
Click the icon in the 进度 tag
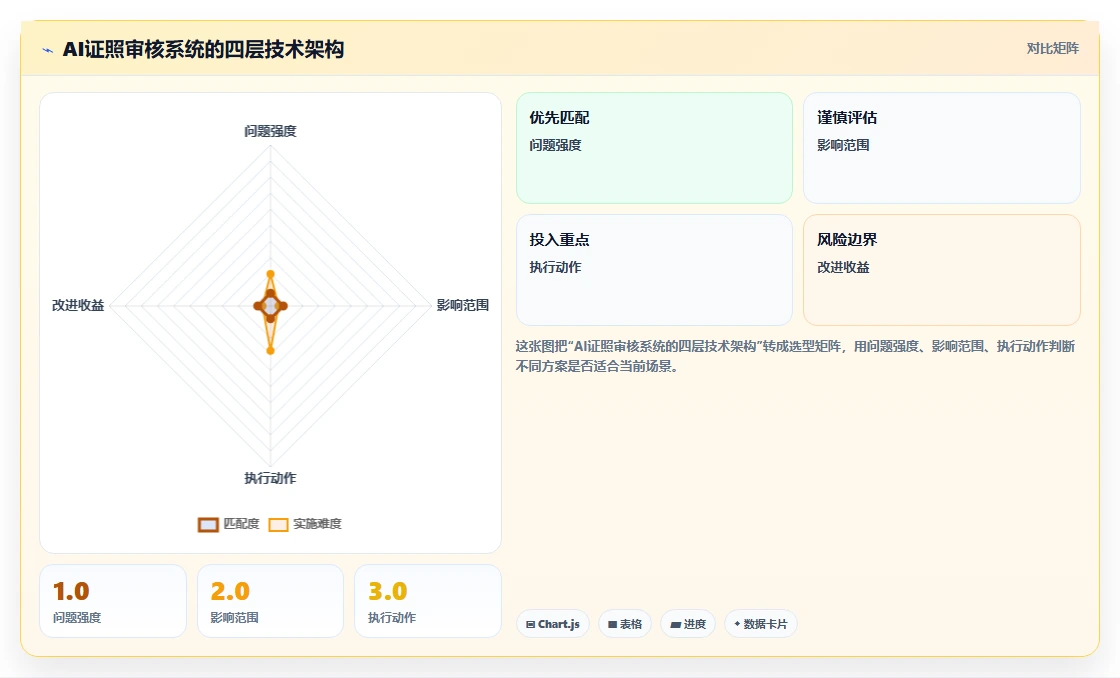pyautogui.click(x=675, y=624)
